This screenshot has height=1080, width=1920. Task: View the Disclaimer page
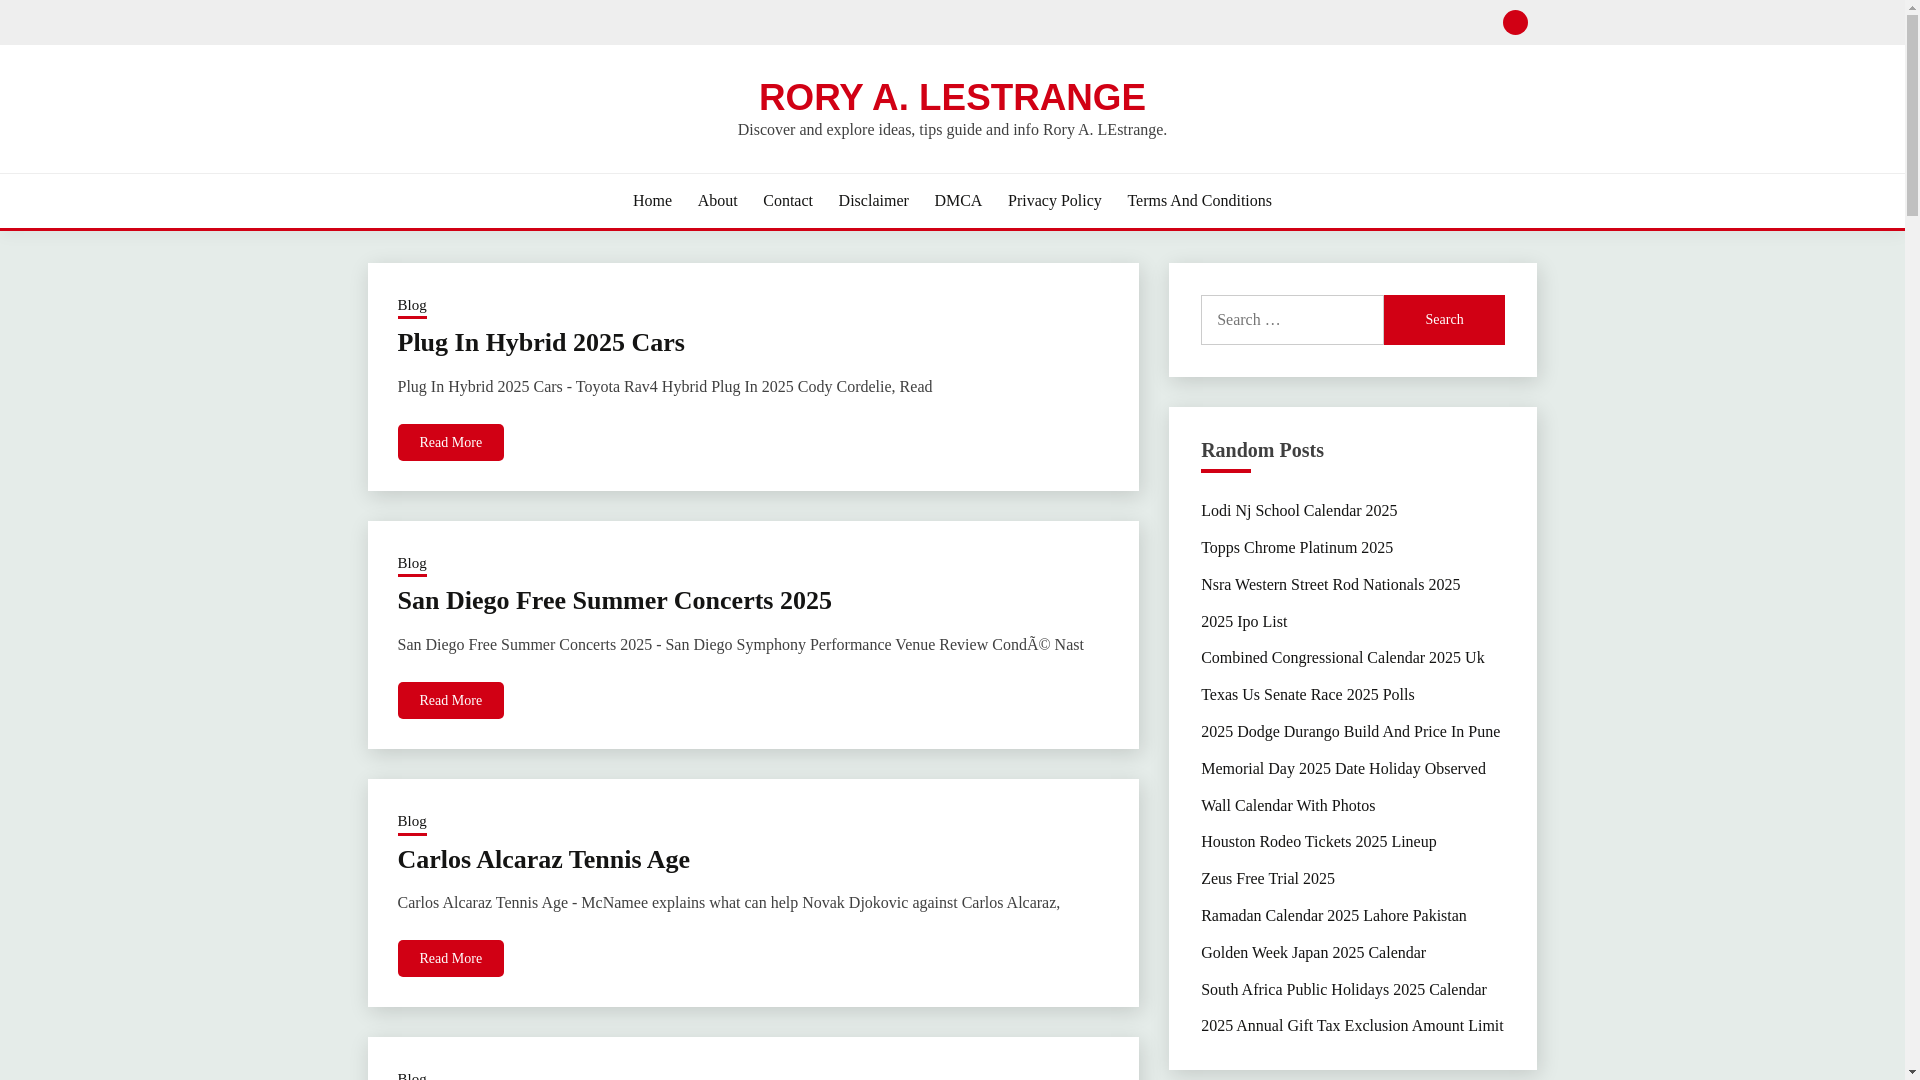pos(873,201)
